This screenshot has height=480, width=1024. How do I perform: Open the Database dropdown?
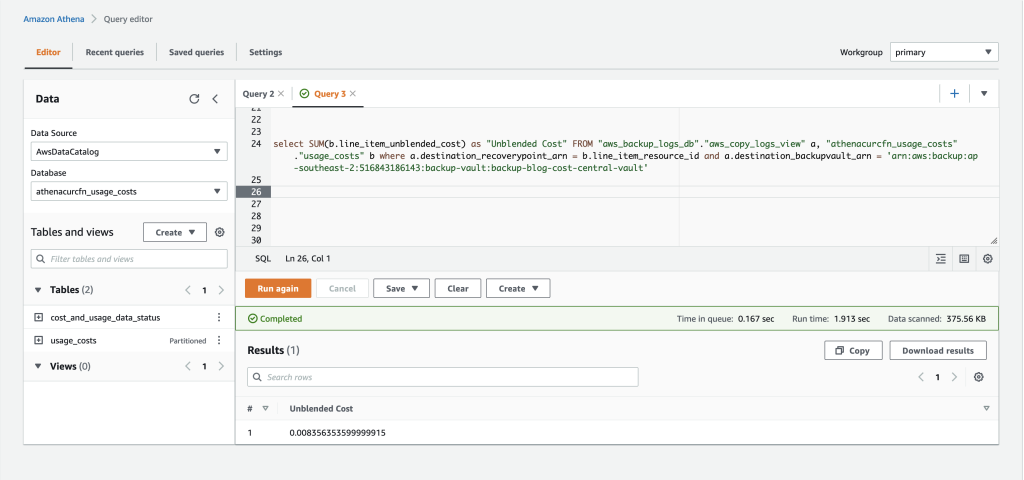tap(129, 191)
